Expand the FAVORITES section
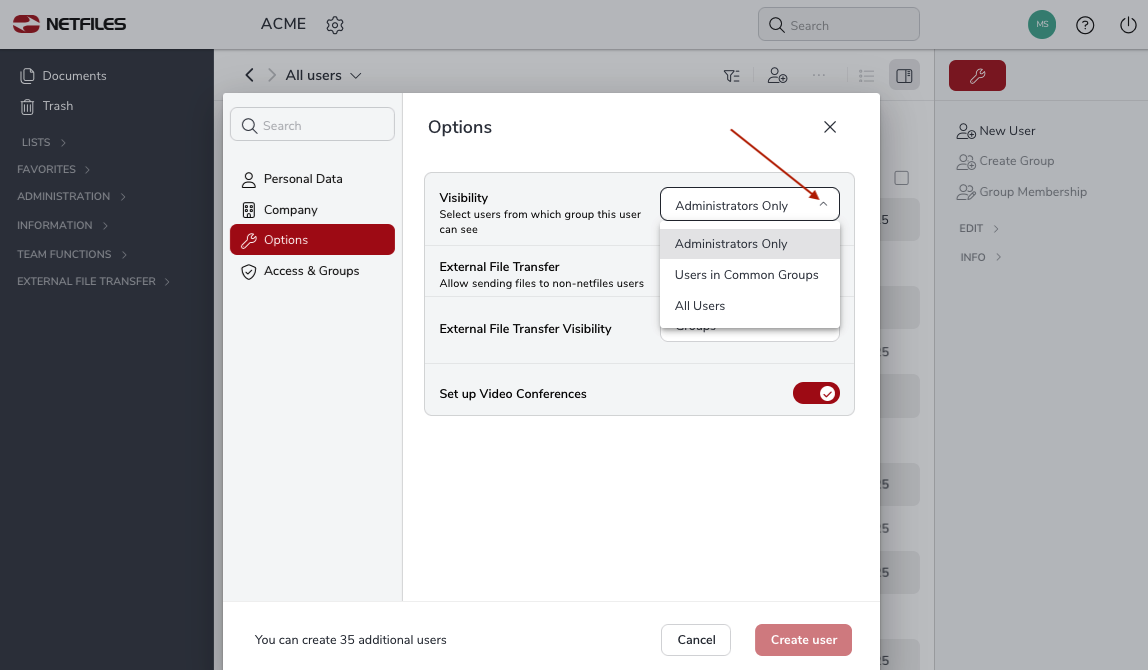Viewport: 1148px width, 670px height. (53, 169)
